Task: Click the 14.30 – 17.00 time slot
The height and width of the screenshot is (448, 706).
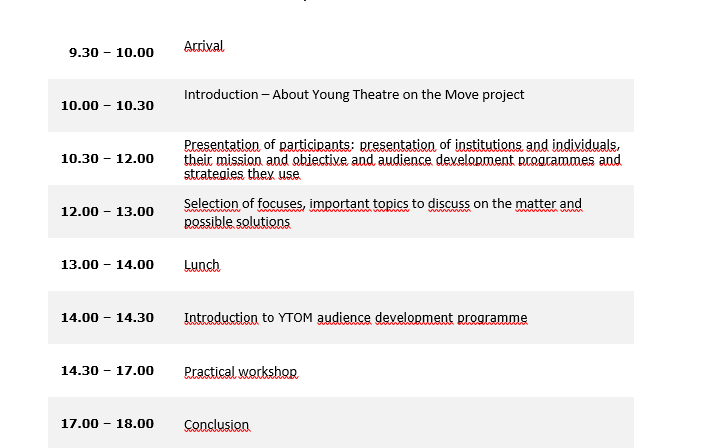Action: (x=107, y=371)
